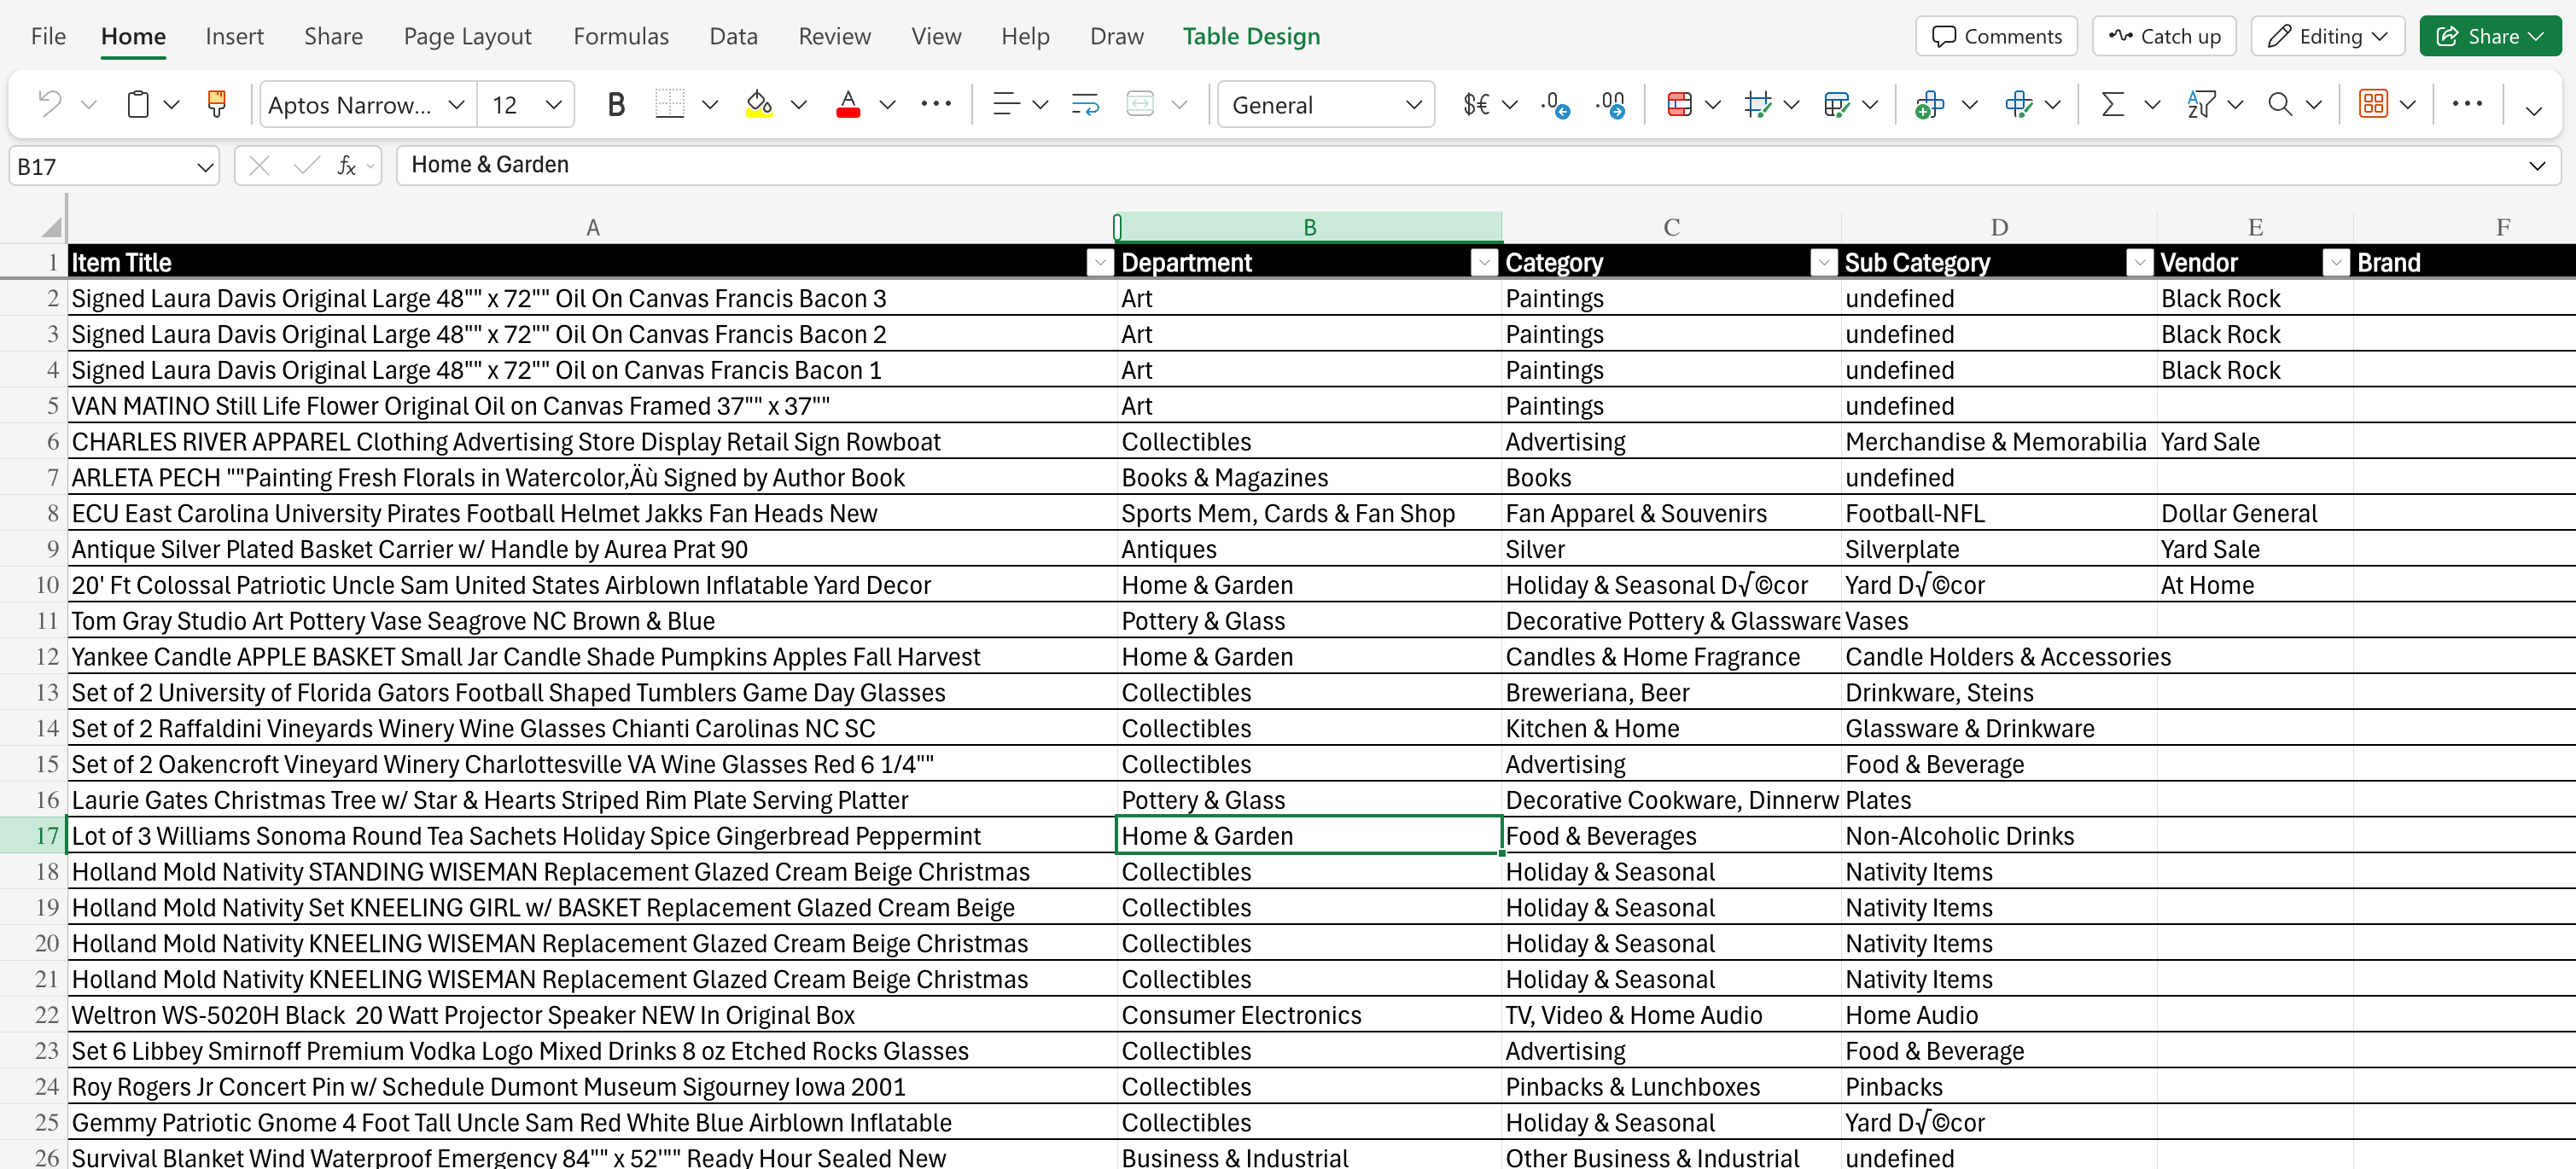2576x1169 pixels.
Task: Confirm formula entry checkmark icon
Action: [306, 166]
